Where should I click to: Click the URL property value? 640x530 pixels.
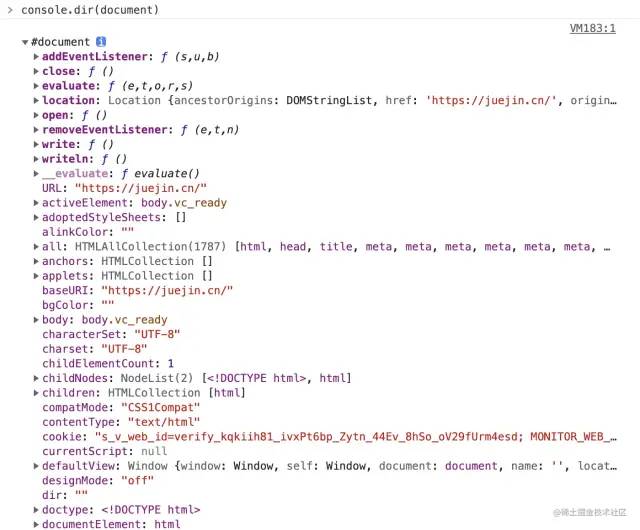click(141, 188)
